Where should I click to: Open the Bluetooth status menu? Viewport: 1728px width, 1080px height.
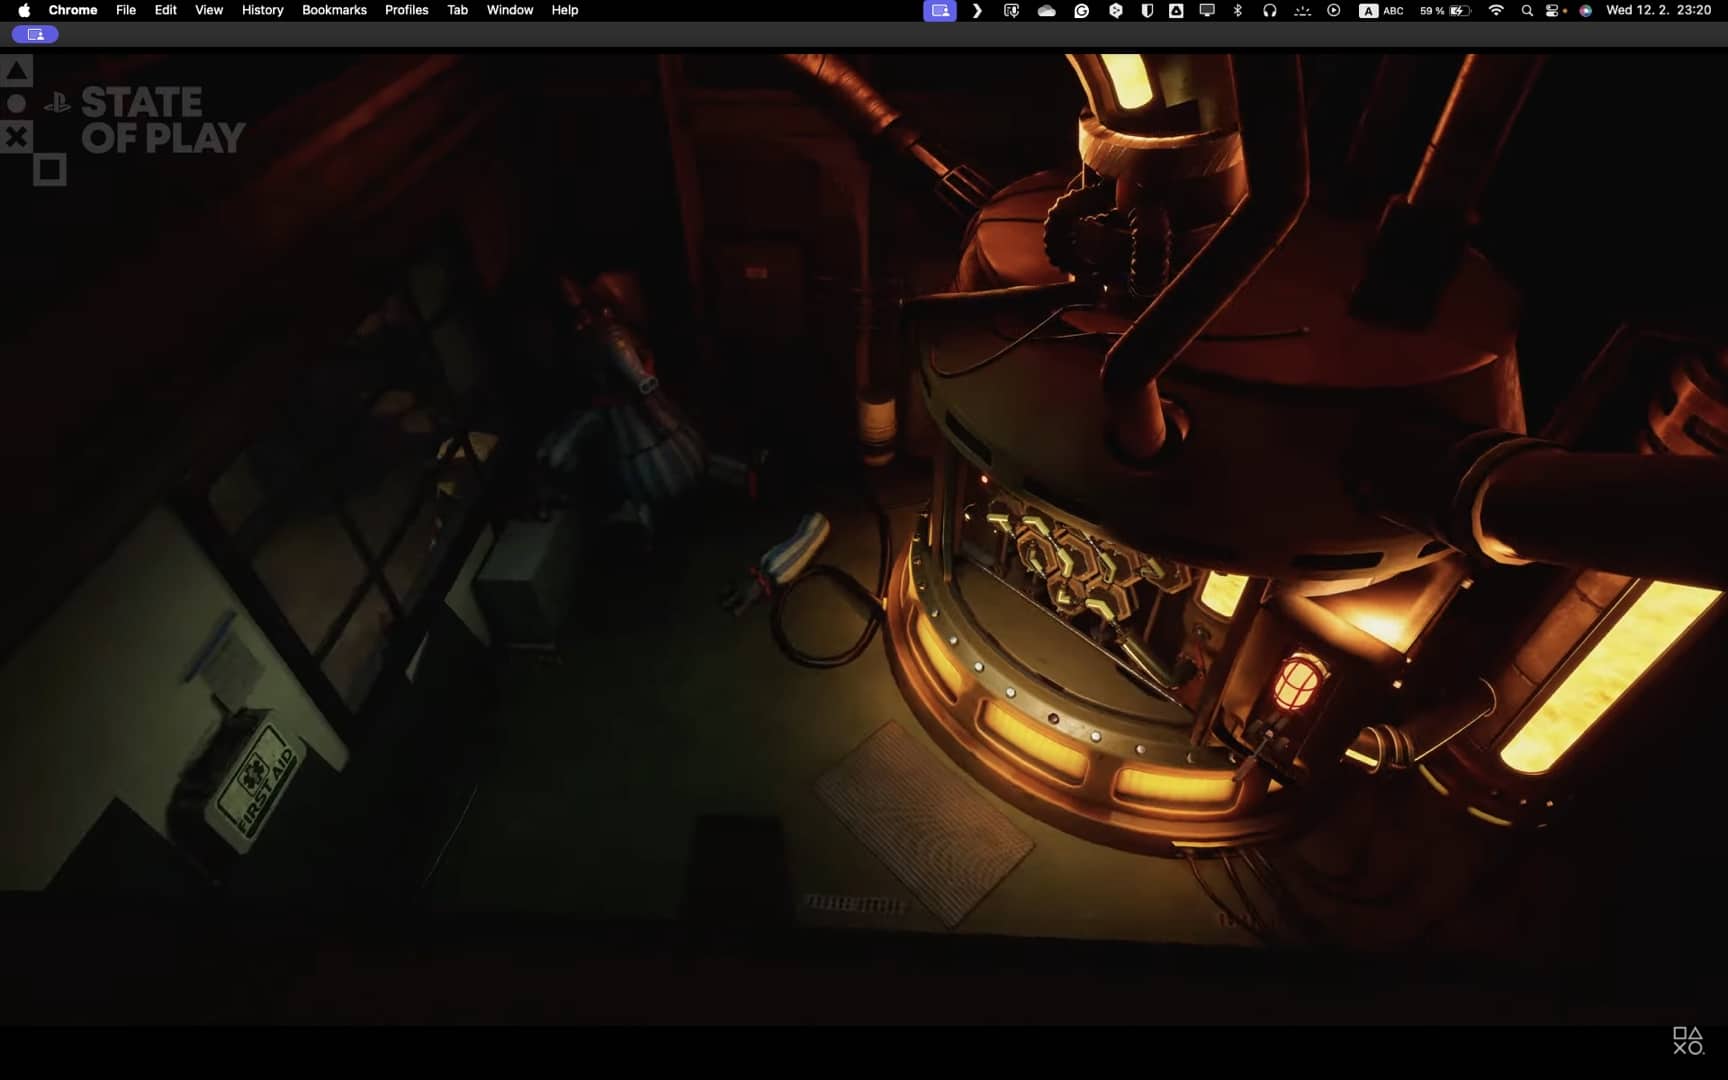pos(1238,10)
